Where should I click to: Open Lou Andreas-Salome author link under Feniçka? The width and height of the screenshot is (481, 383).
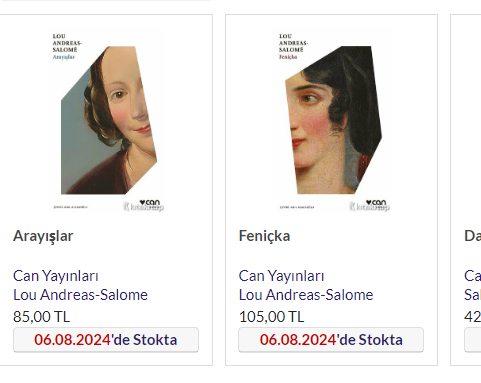click(x=306, y=295)
